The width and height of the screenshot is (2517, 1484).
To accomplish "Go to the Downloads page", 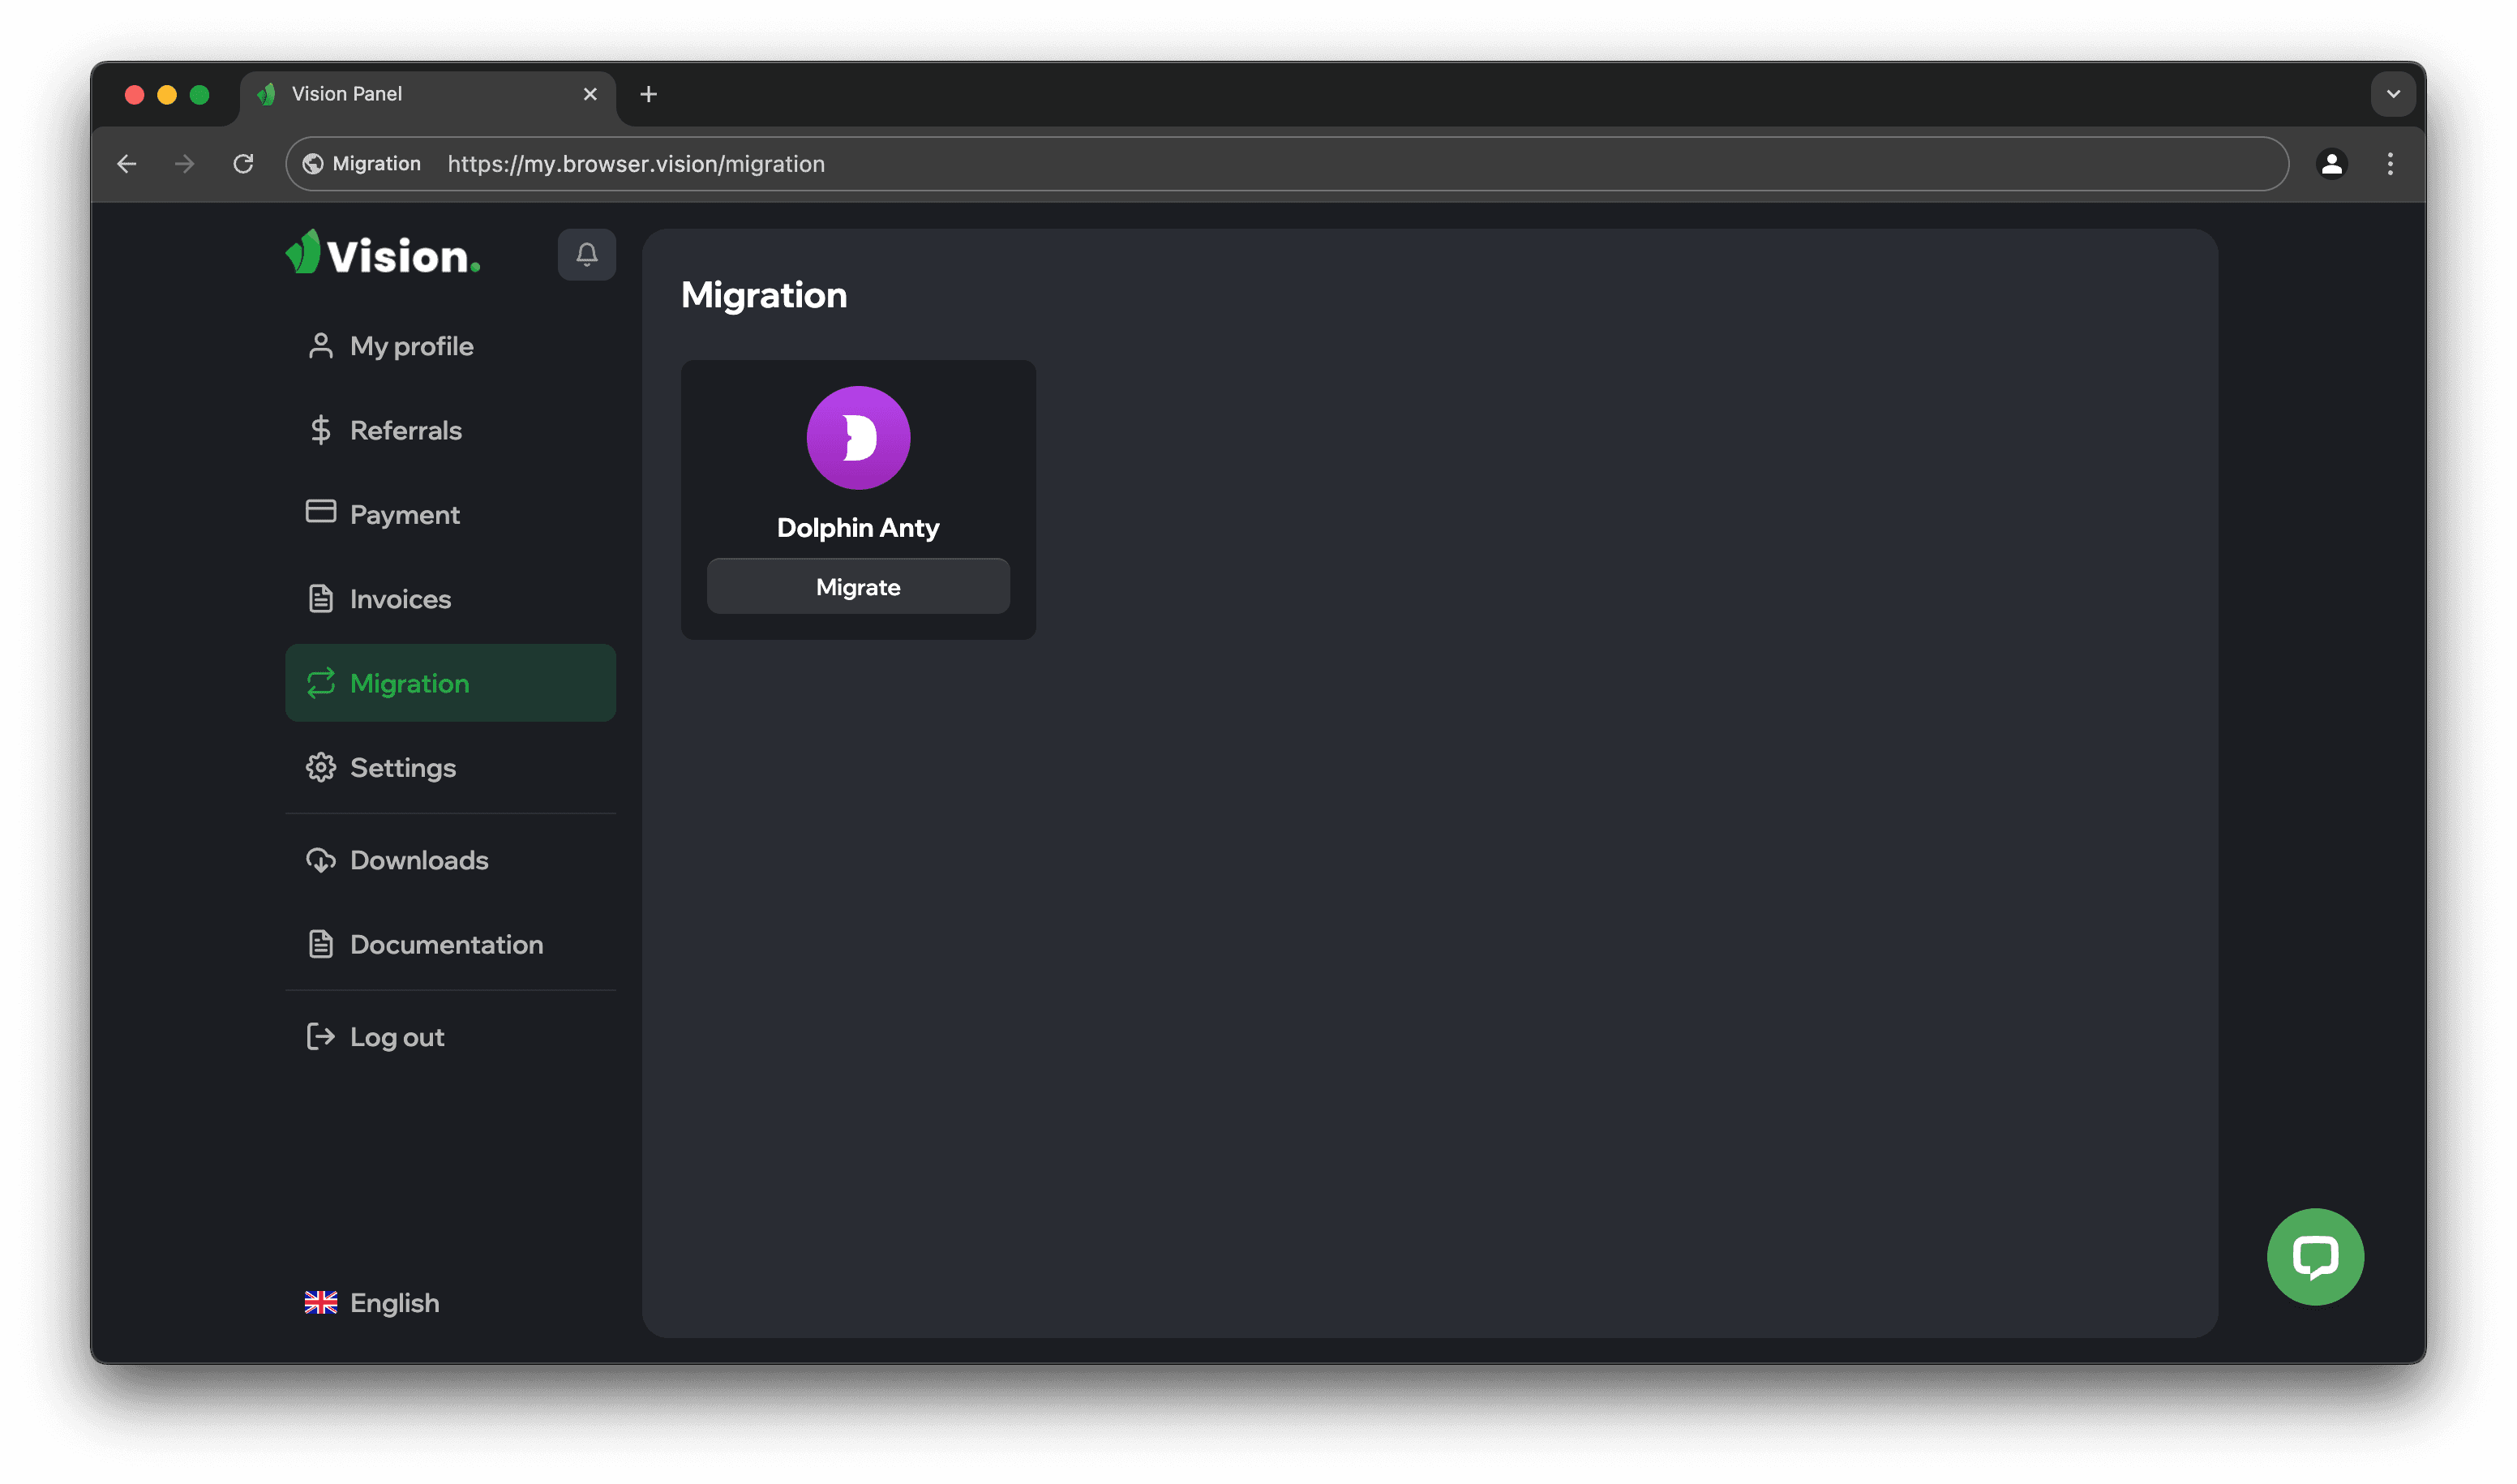I will coord(450,860).
